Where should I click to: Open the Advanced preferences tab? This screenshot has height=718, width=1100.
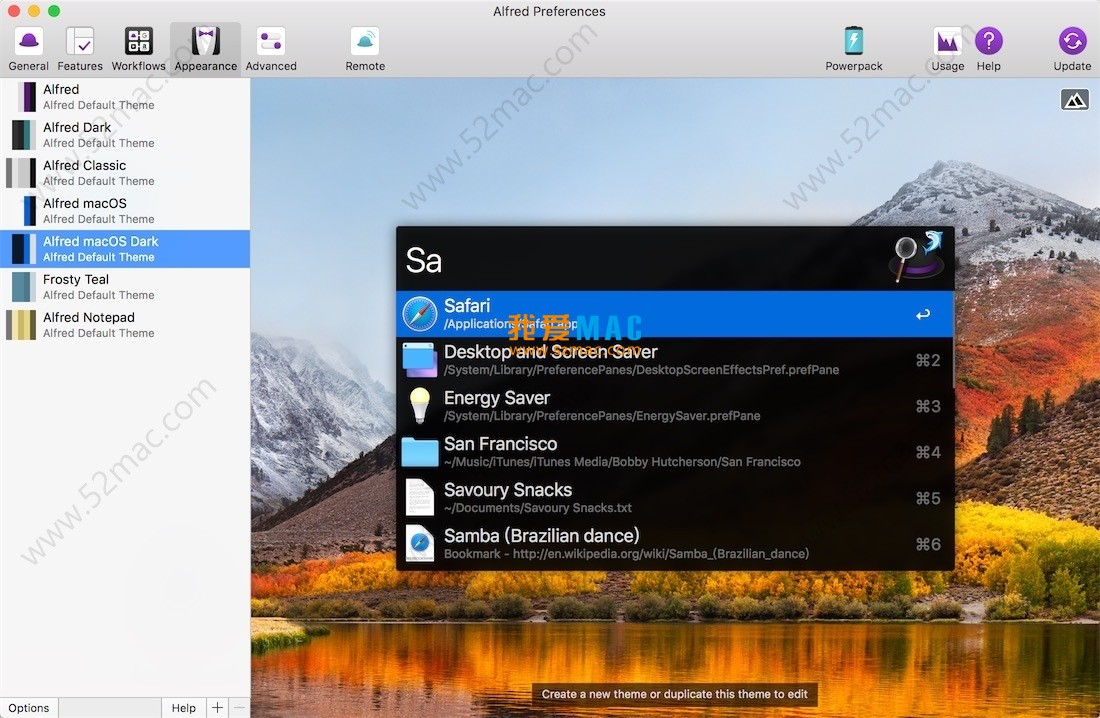point(271,49)
